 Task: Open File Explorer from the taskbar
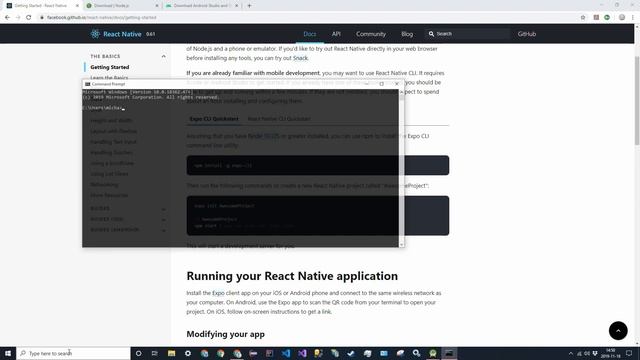[171, 353]
